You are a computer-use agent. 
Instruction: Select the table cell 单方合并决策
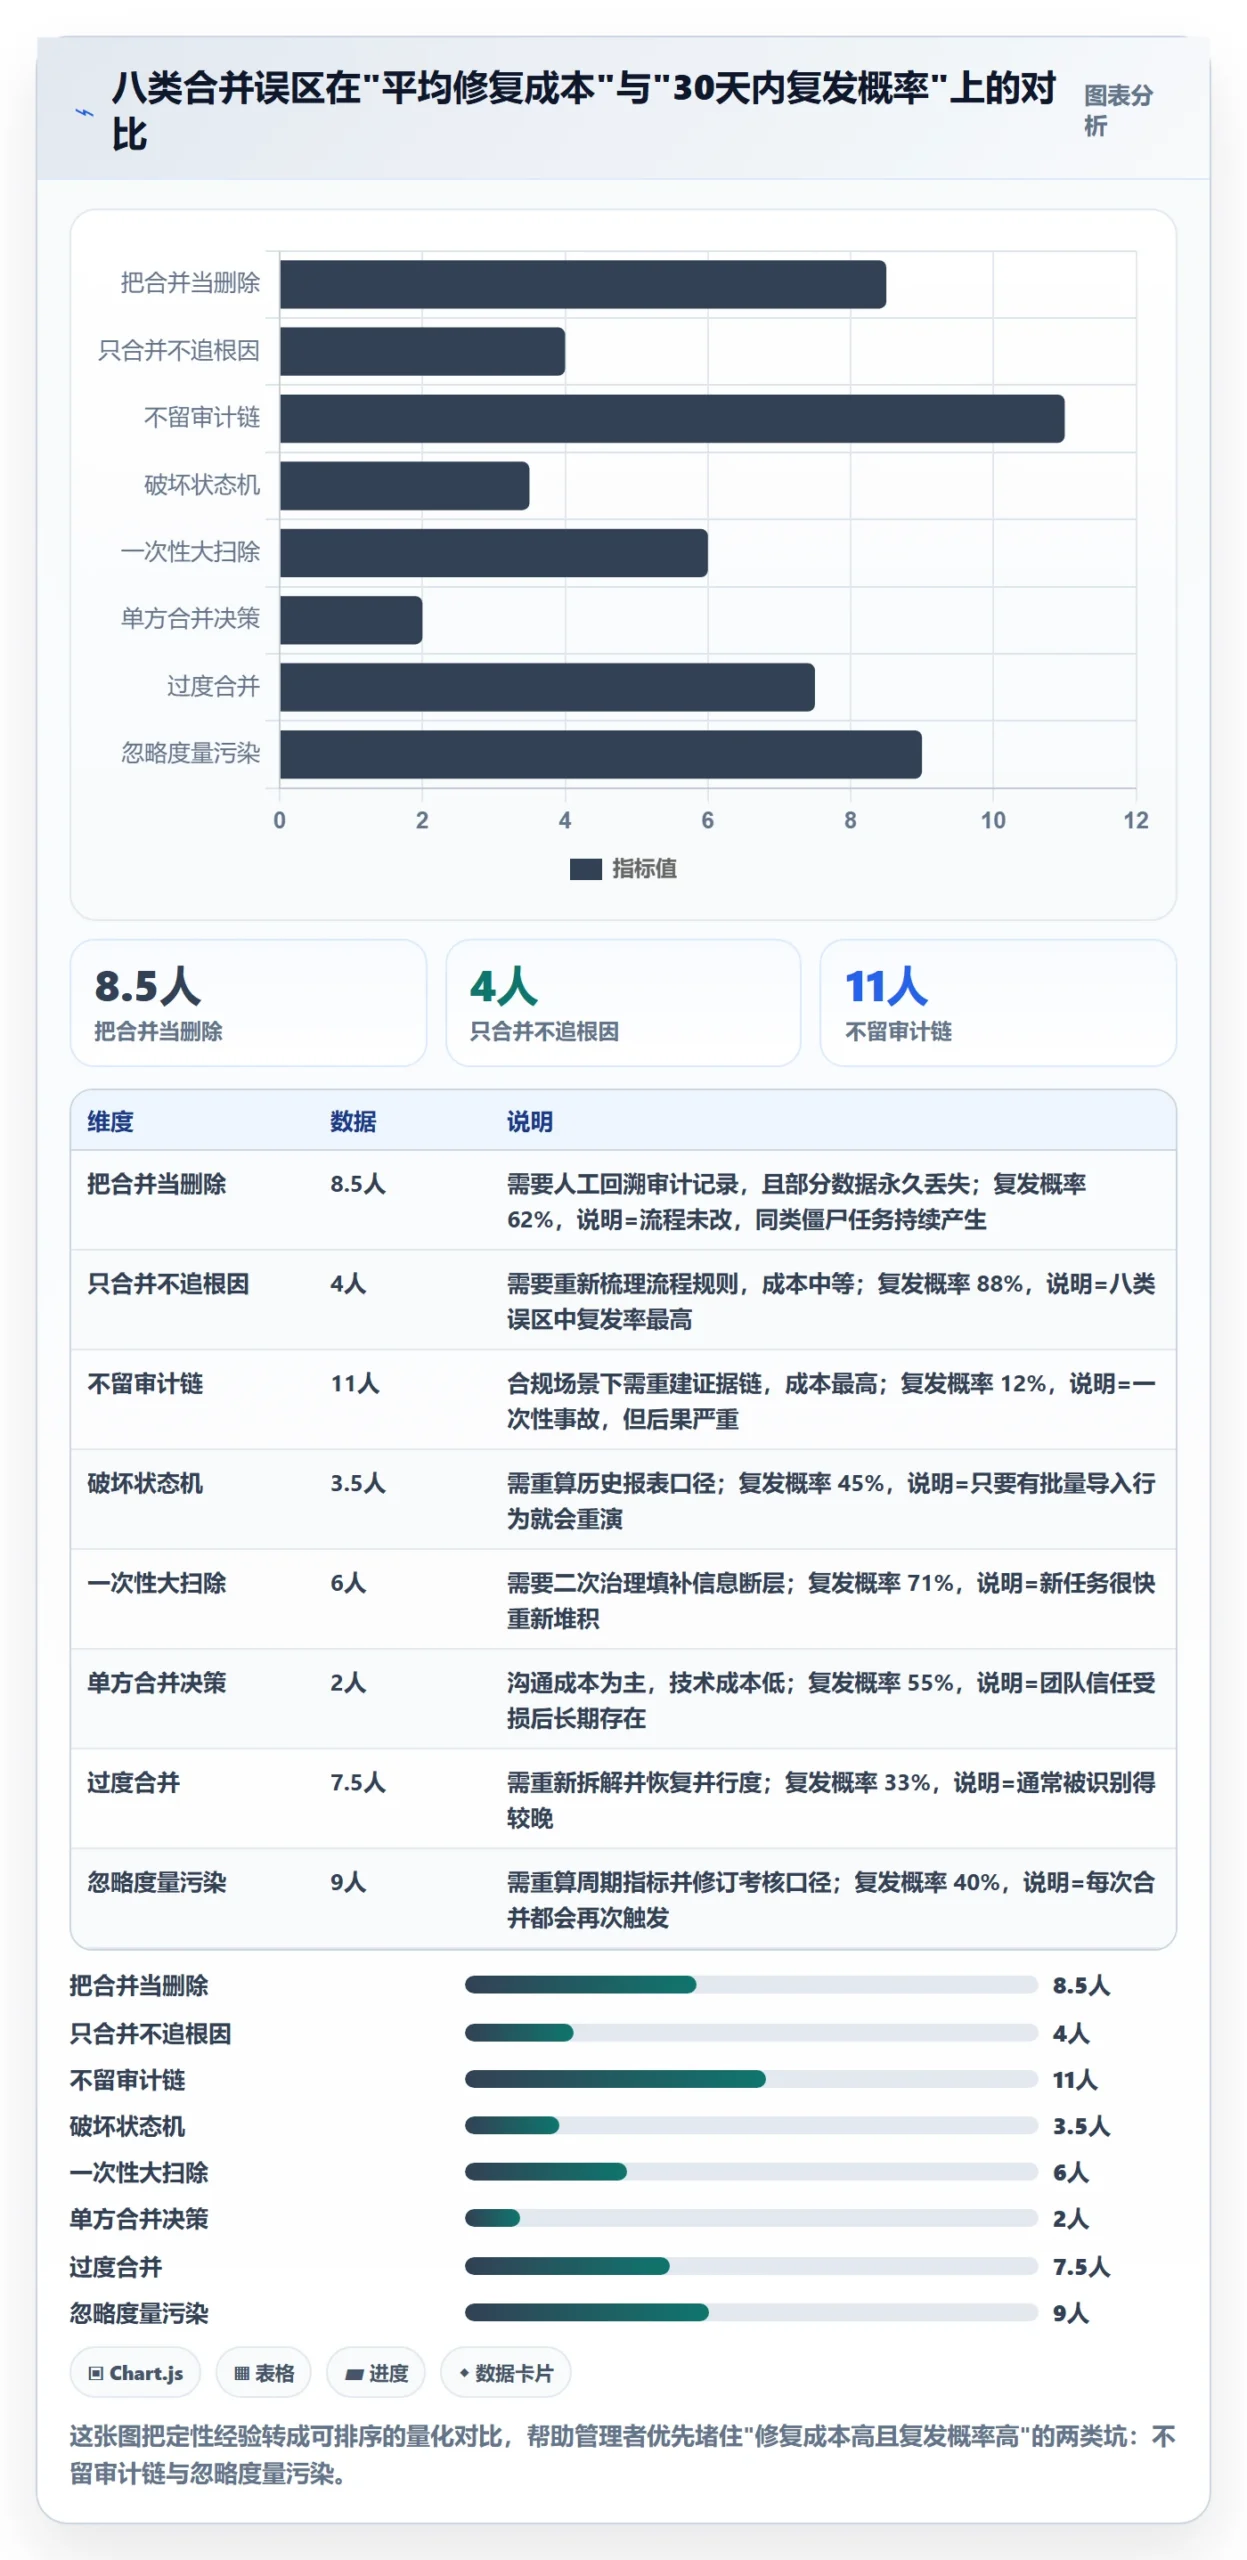[x=157, y=1683]
